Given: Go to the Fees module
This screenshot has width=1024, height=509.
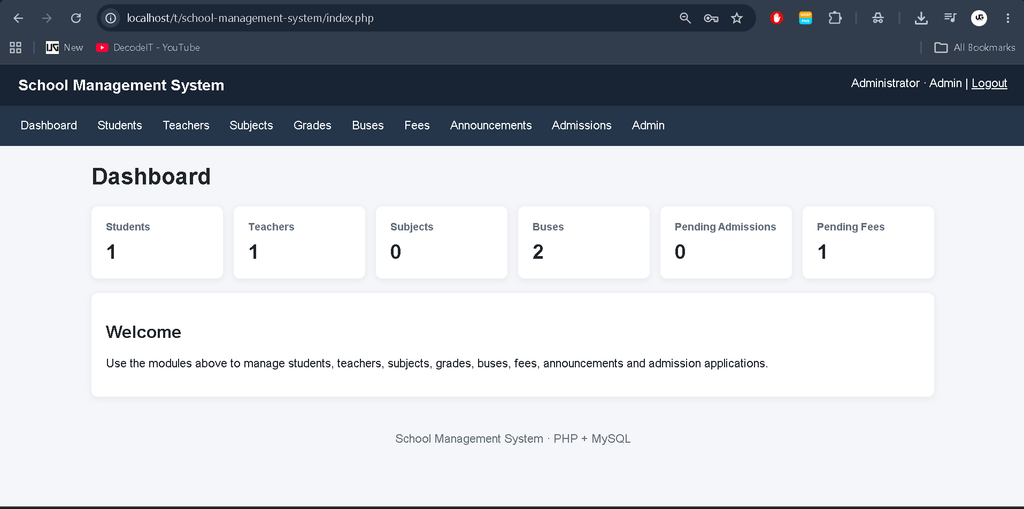Looking at the screenshot, I should click(417, 125).
